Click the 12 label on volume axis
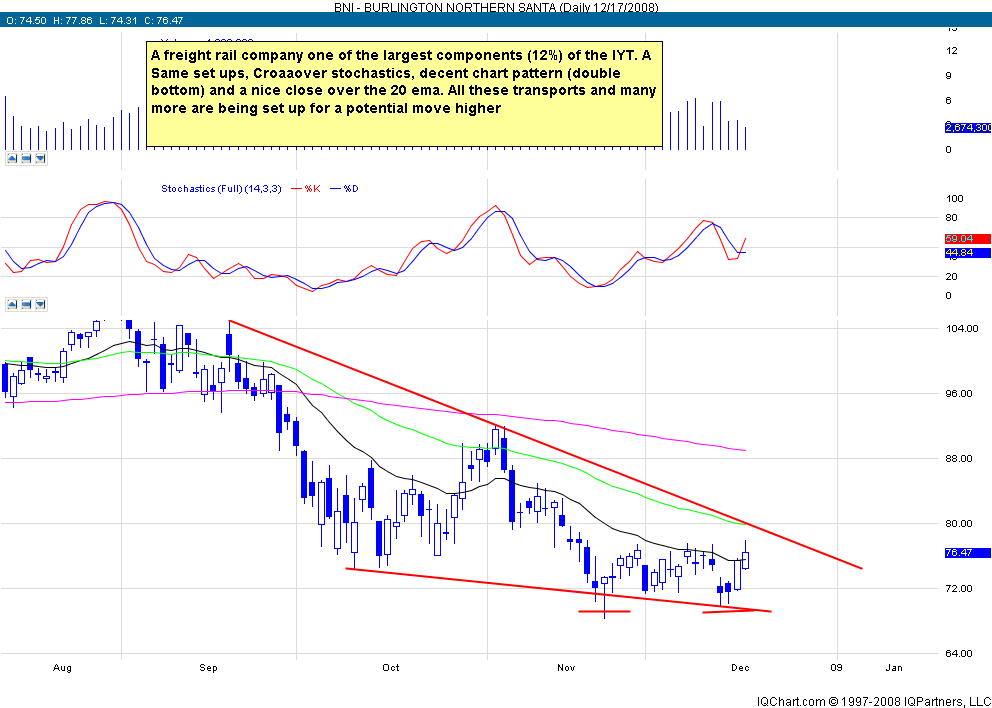This screenshot has width=992, height=708. pyautogui.click(x=952, y=51)
